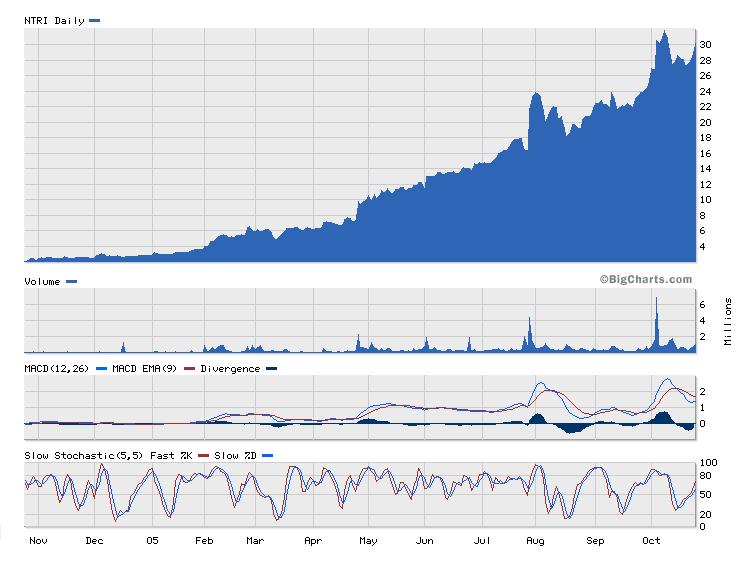Screen dimensions: 746x574
Task: Click the Oct month axis label
Action: 651,541
